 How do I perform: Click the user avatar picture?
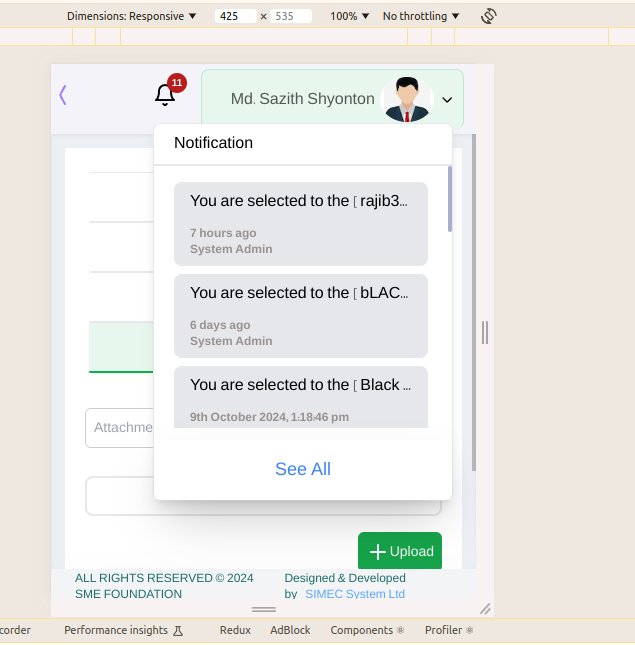(407, 100)
